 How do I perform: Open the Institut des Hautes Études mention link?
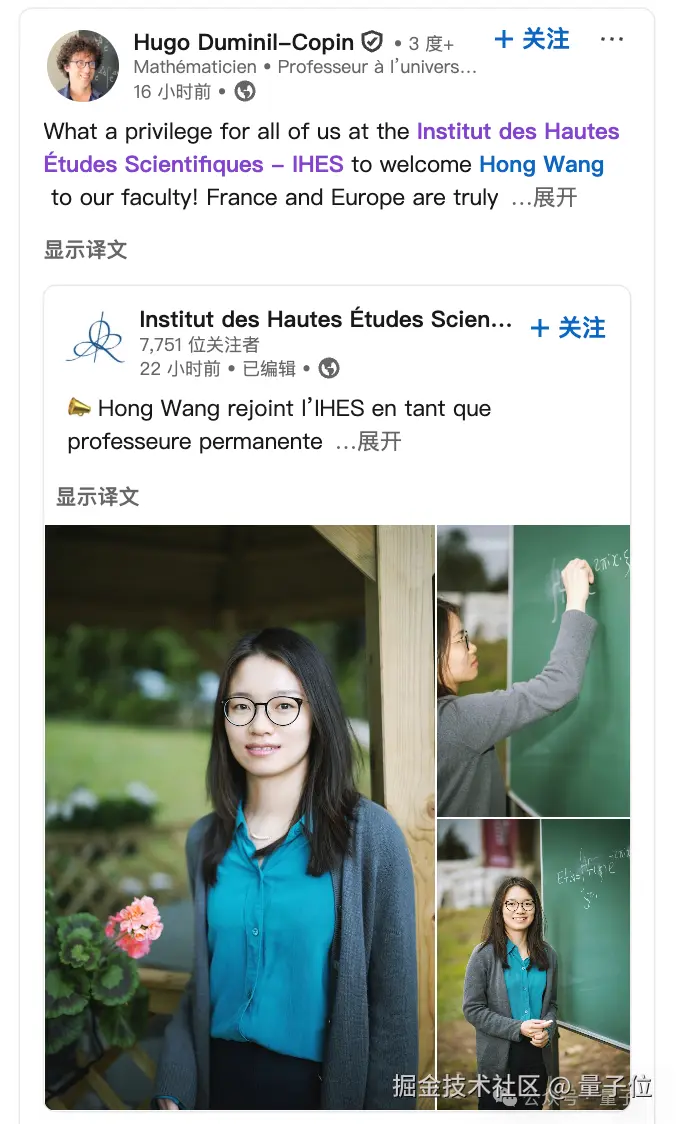(x=331, y=148)
